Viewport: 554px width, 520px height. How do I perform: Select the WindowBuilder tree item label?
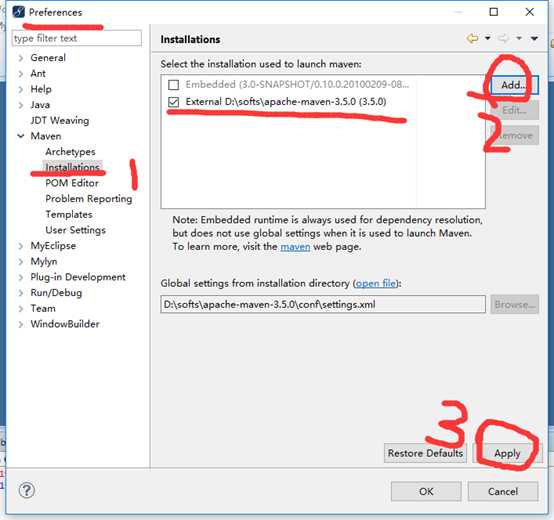65,324
